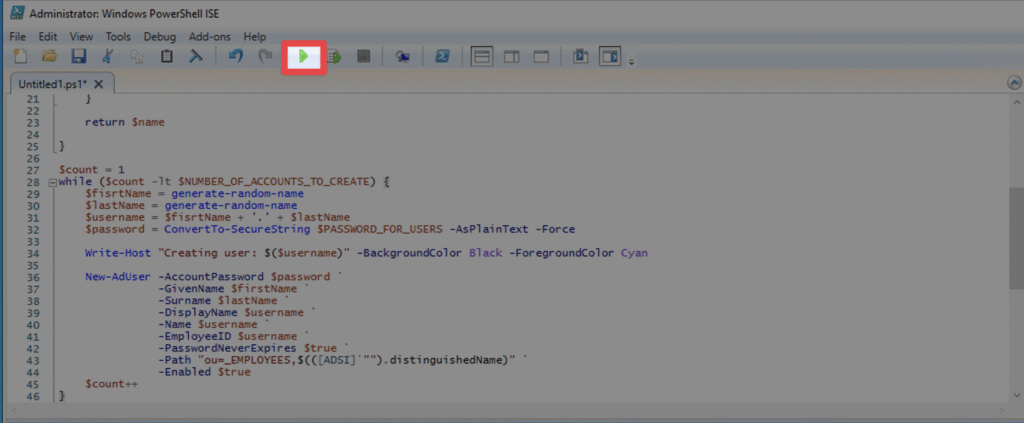Viewport: 1024px width, 423px height.
Task: Cut selection with the scissors icon
Action: coord(107,58)
